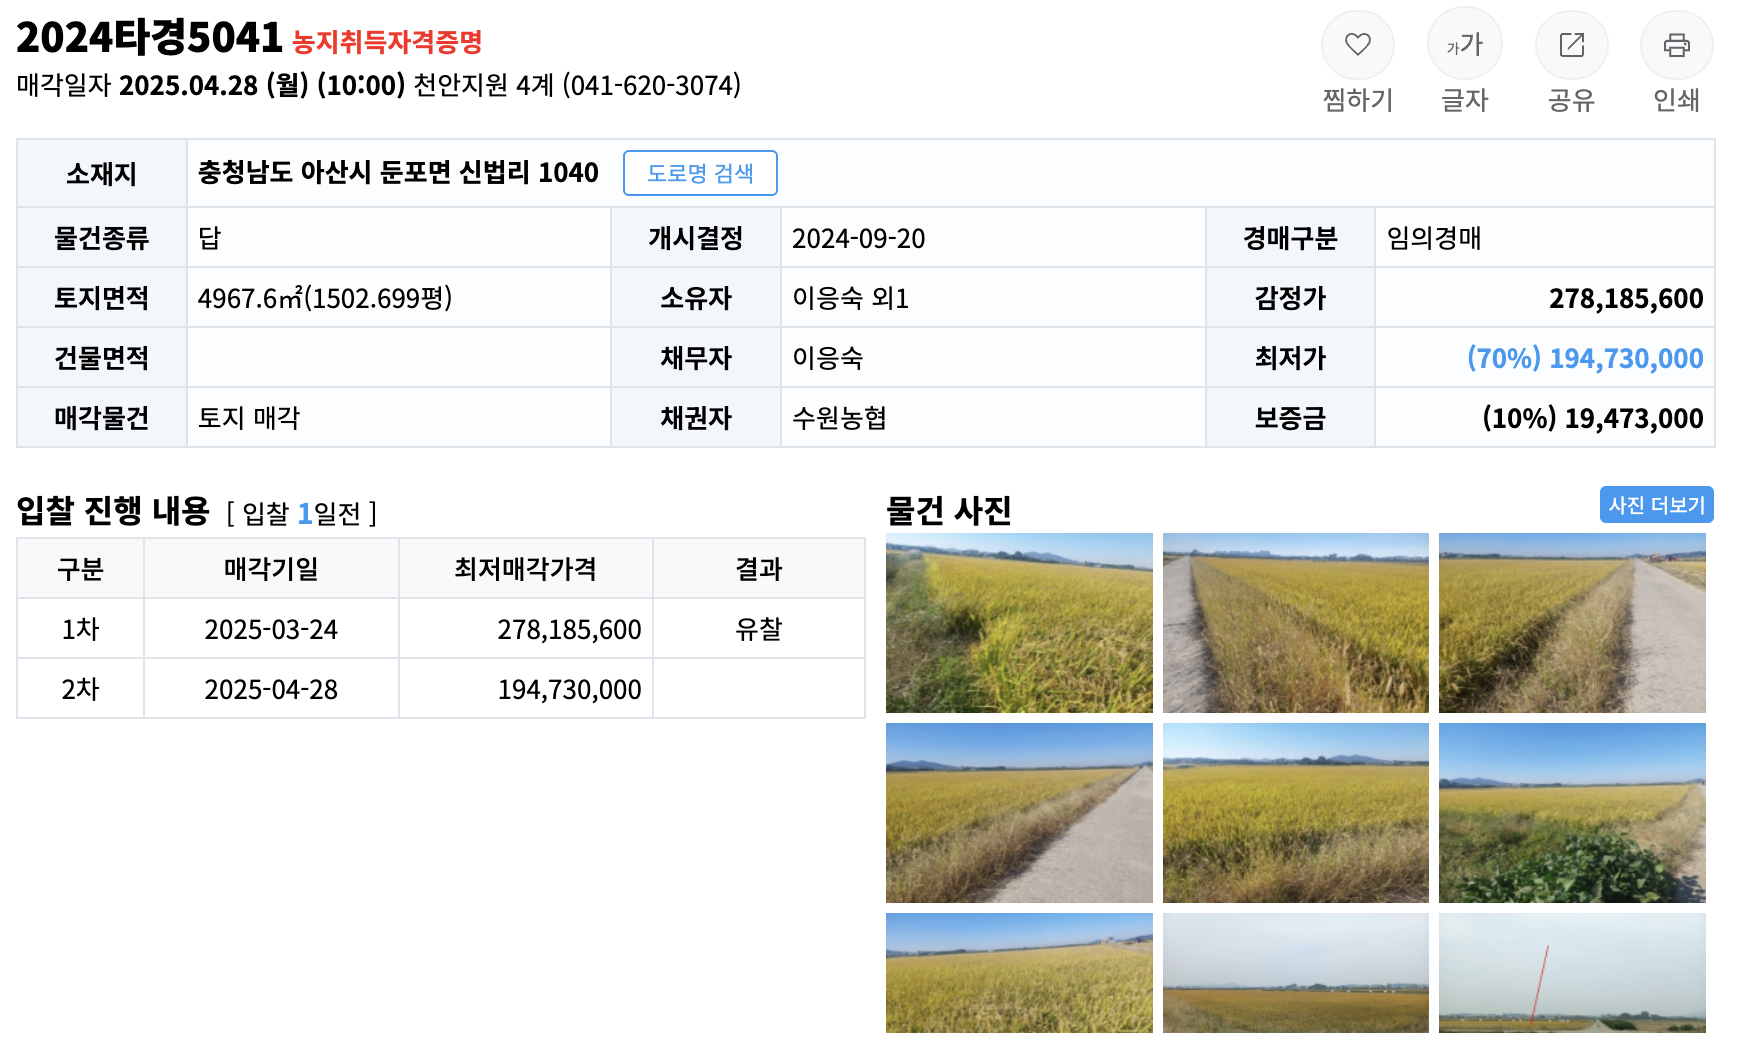Click the 구분 column header
The image size is (1740, 1058).
tap(80, 569)
